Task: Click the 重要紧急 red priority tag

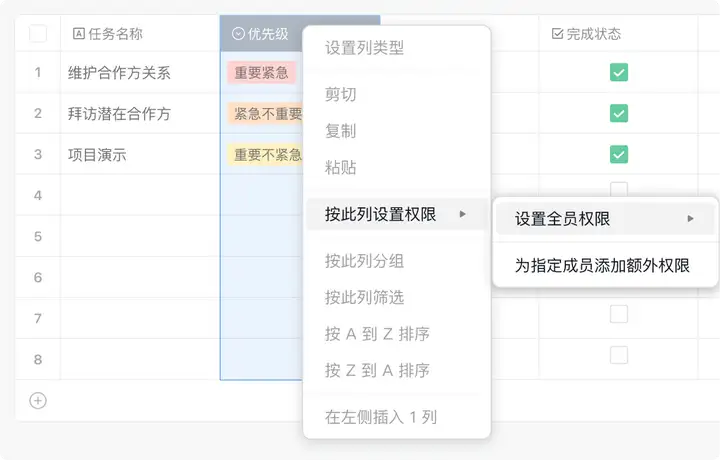Action: (261, 72)
